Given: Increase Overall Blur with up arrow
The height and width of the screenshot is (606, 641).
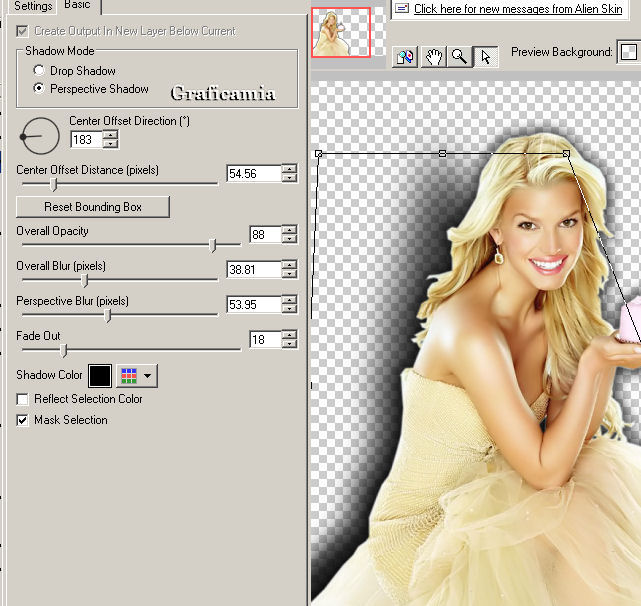Looking at the screenshot, I should (x=289, y=265).
